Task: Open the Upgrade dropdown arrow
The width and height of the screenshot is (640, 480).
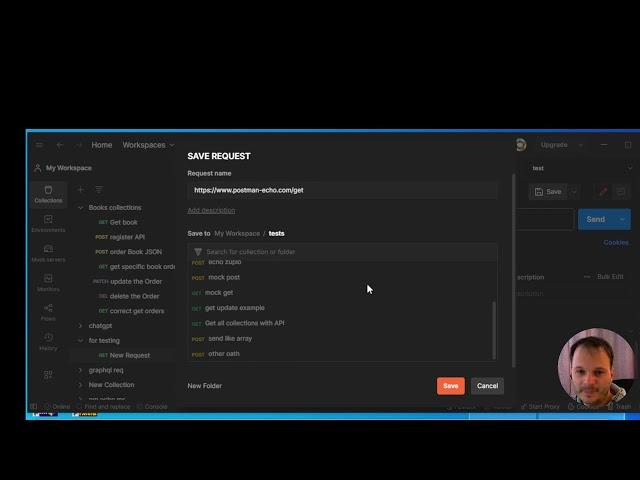Action: pos(580,145)
